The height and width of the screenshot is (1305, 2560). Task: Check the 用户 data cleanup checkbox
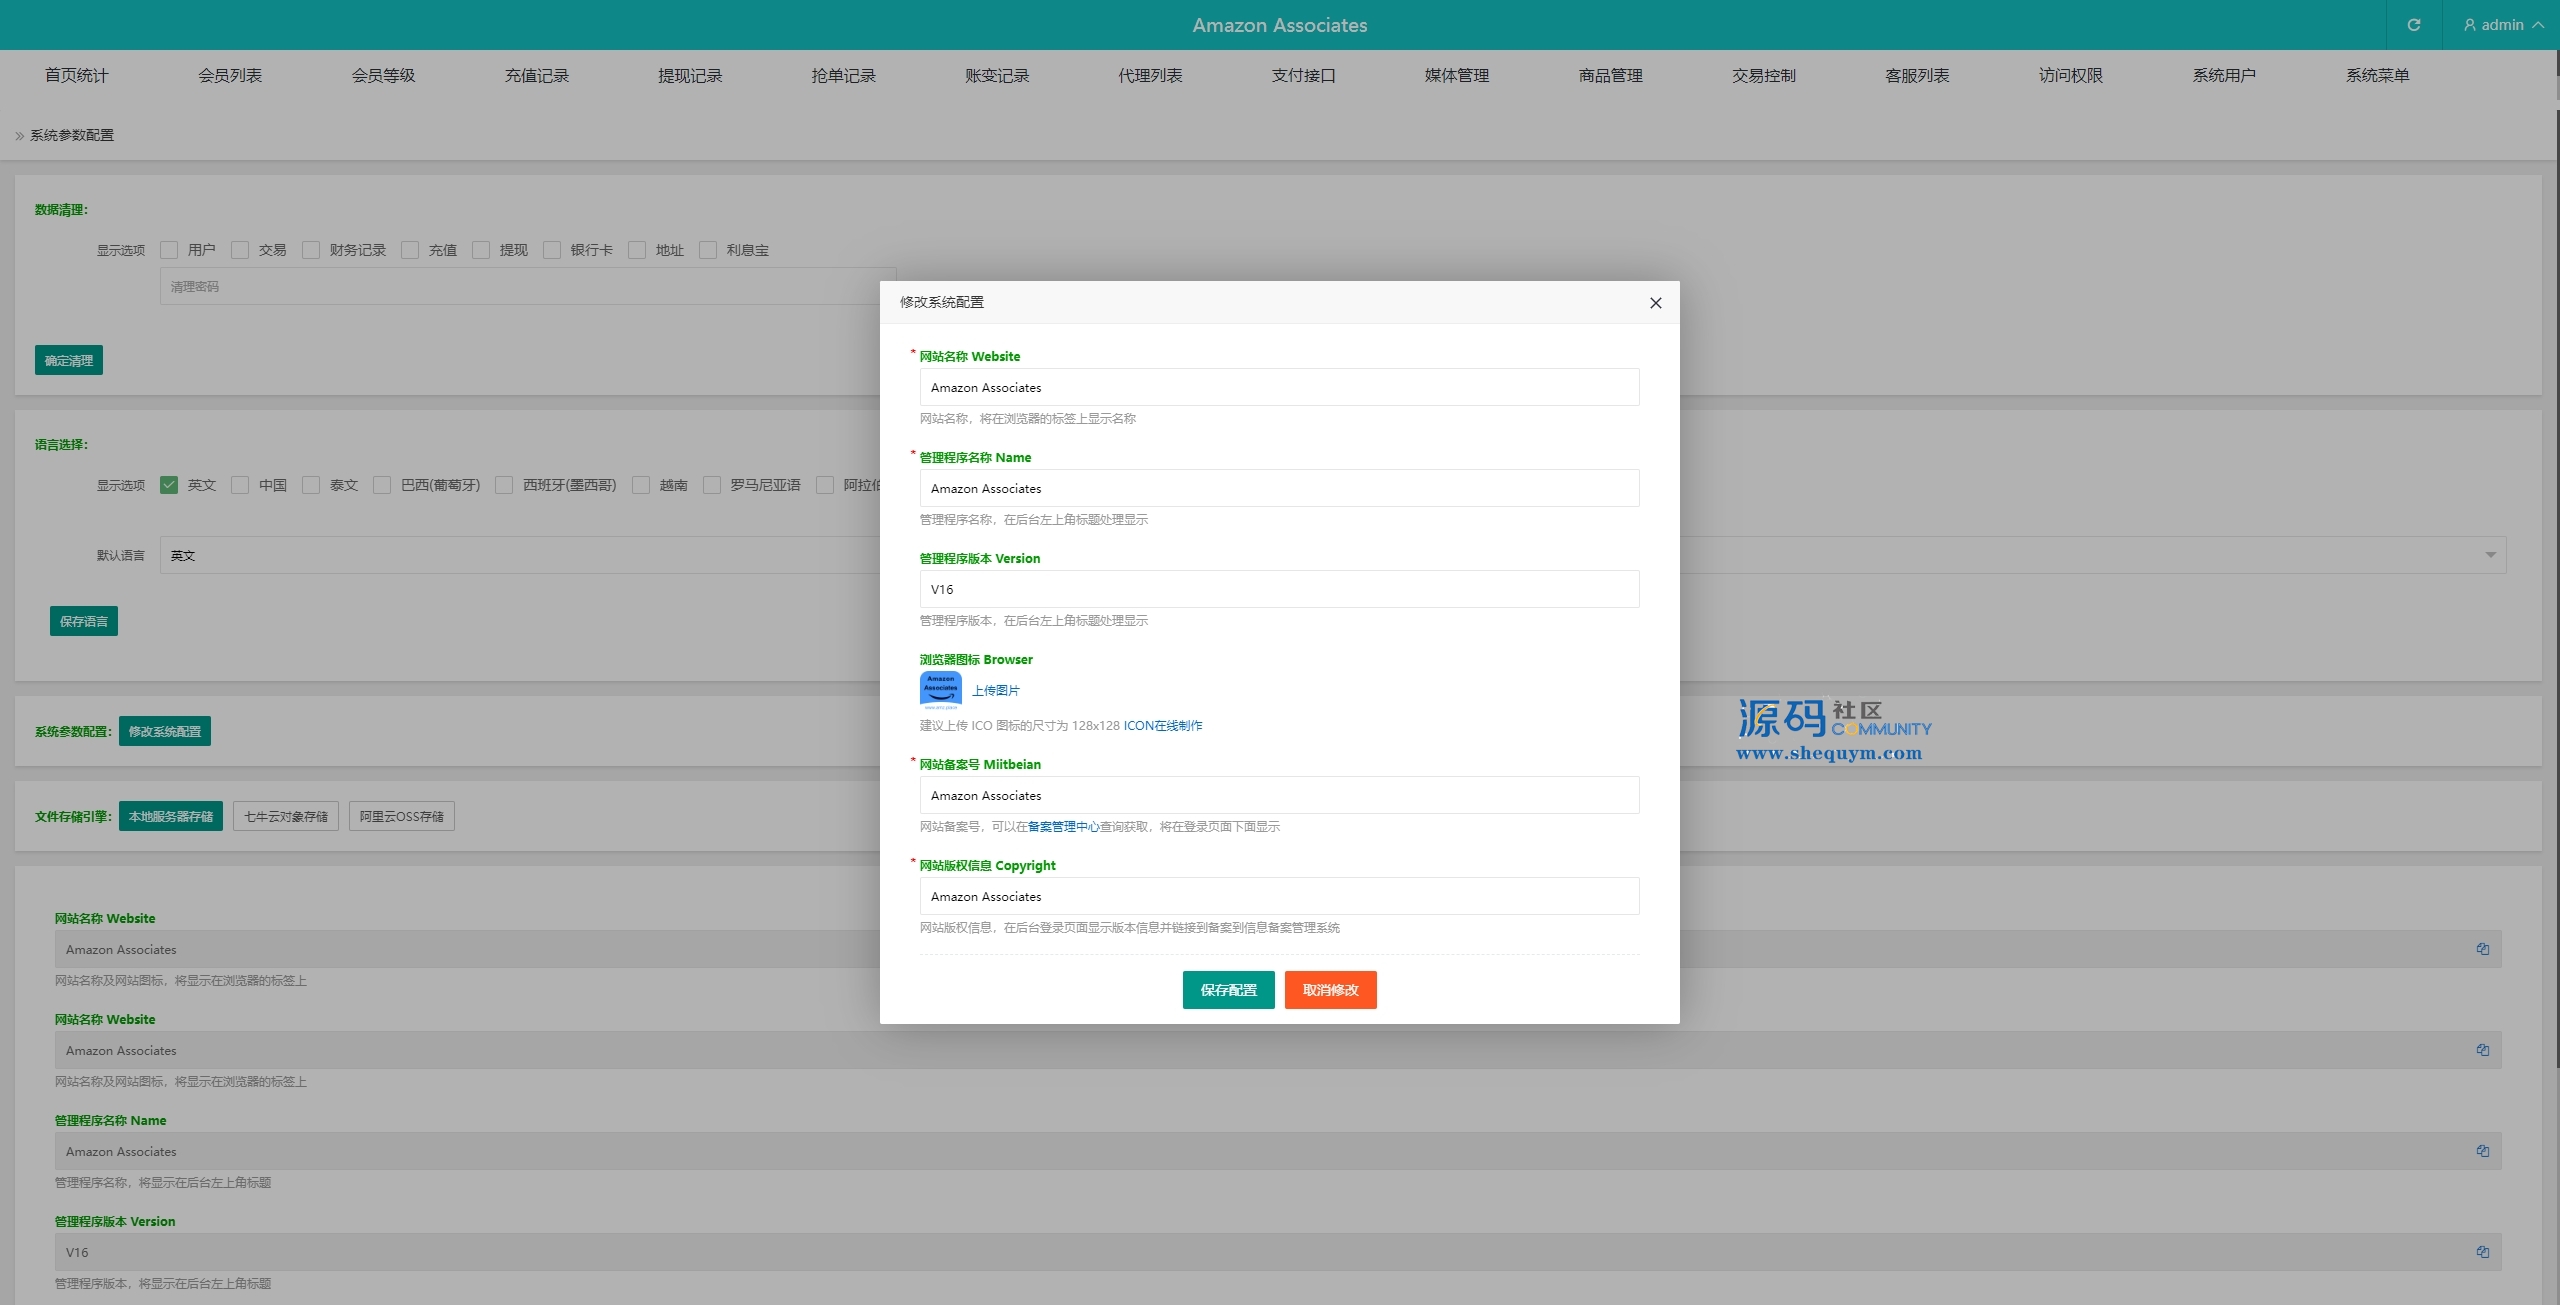click(x=169, y=250)
